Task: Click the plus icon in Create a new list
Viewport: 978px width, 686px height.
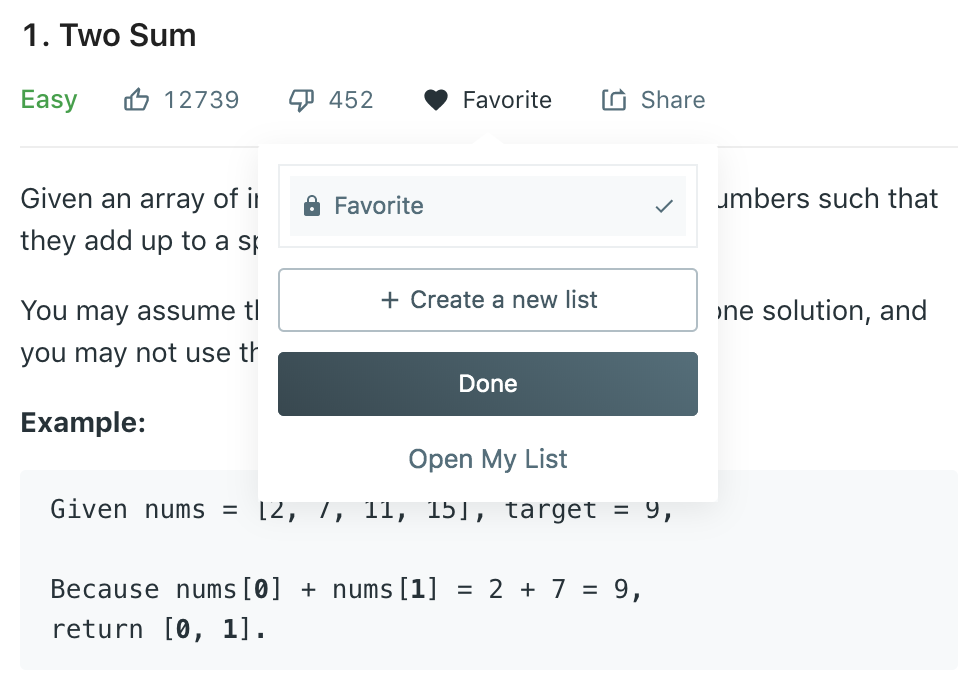Action: click(390, 300)
